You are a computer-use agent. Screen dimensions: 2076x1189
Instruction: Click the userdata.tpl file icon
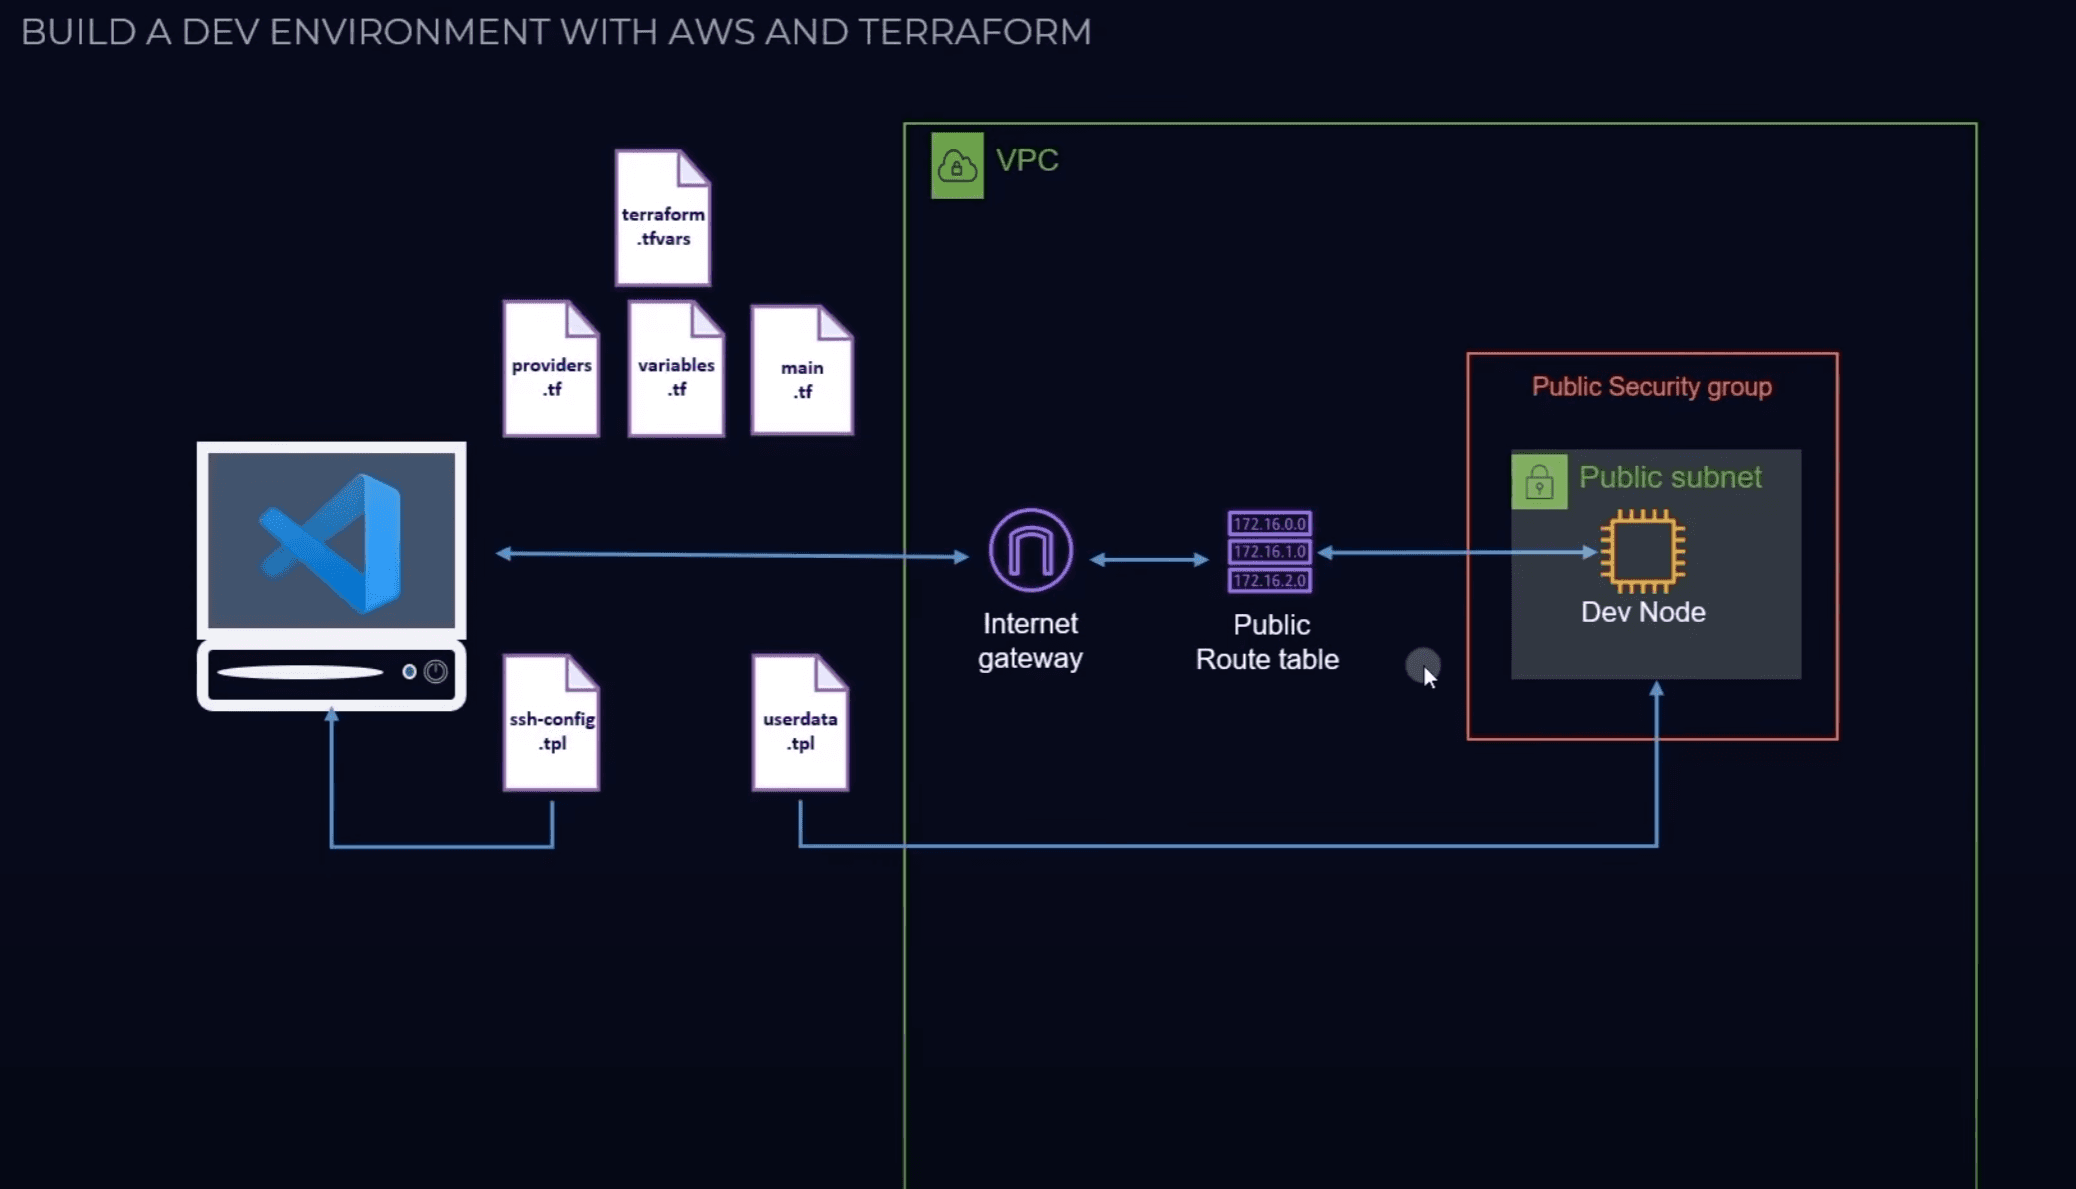(800, 722)
